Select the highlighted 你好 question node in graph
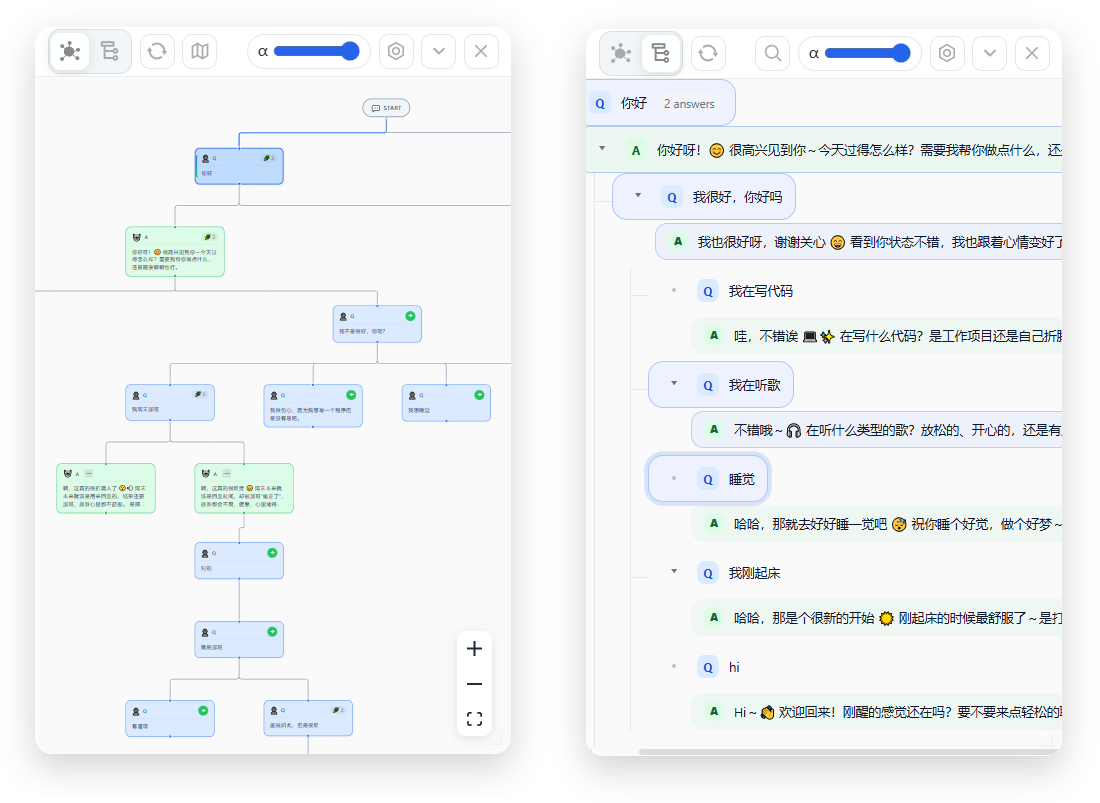 (x=239, y=166)
